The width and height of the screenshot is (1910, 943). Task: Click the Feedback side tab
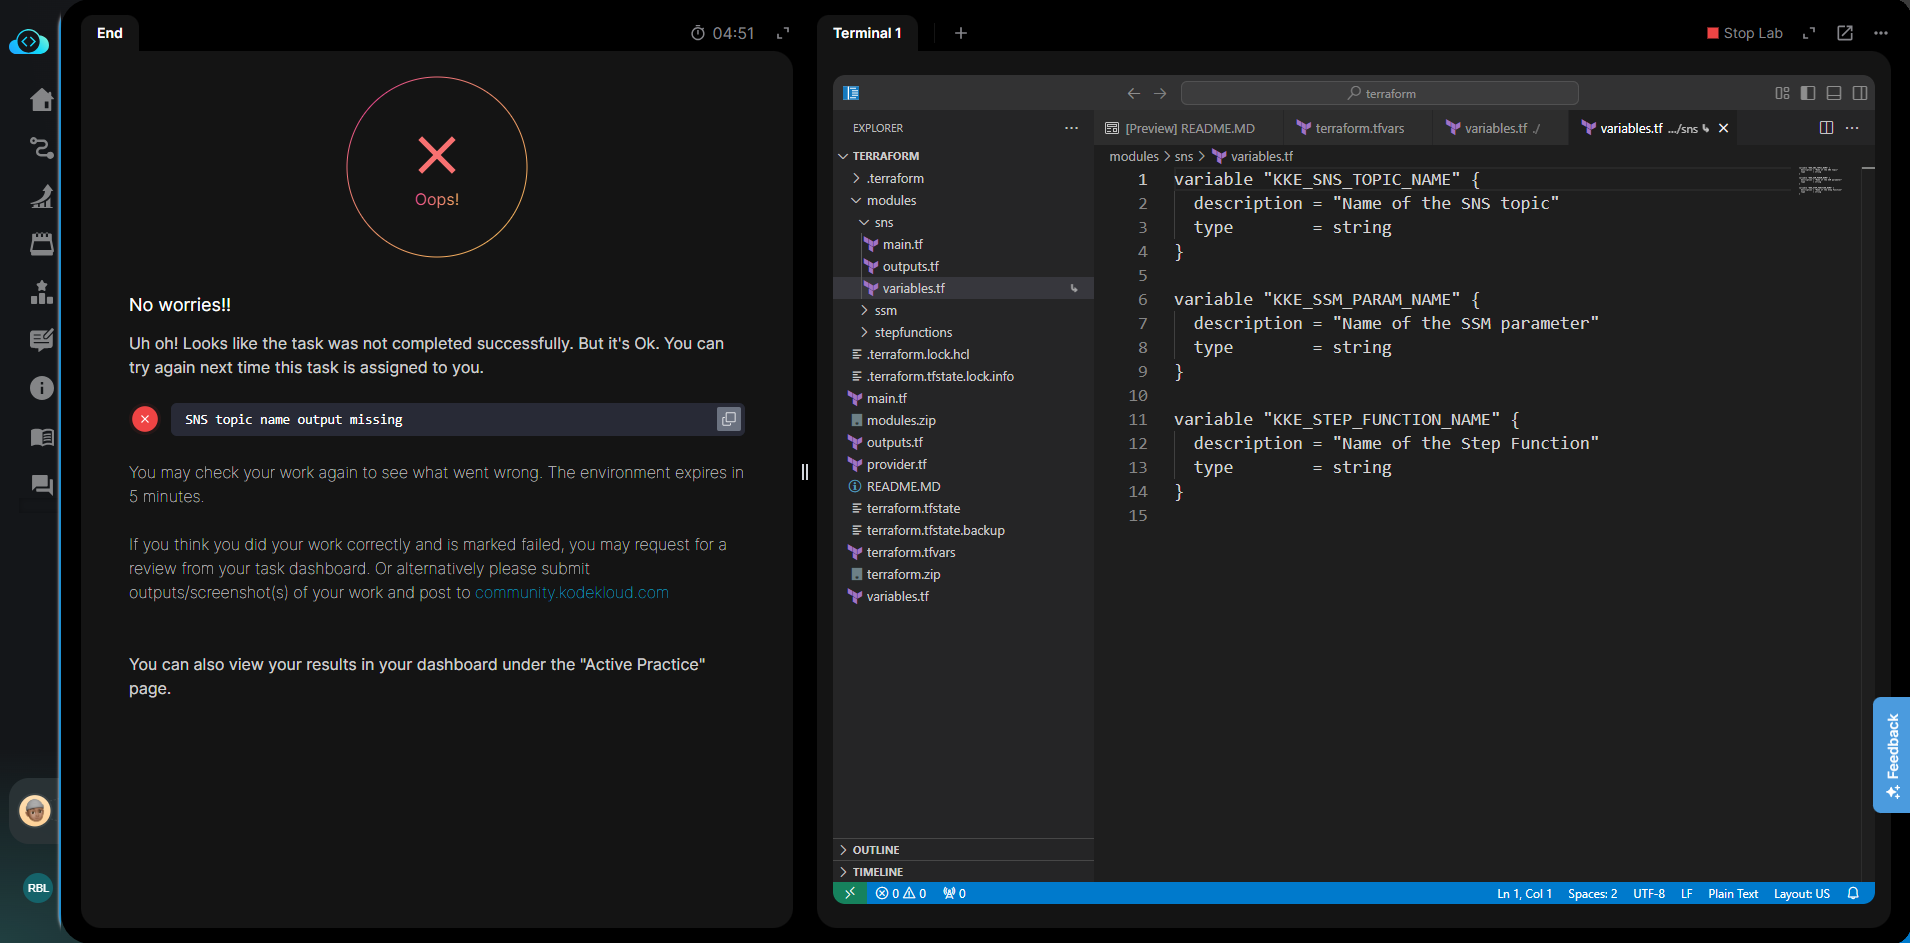(1891, 754)
